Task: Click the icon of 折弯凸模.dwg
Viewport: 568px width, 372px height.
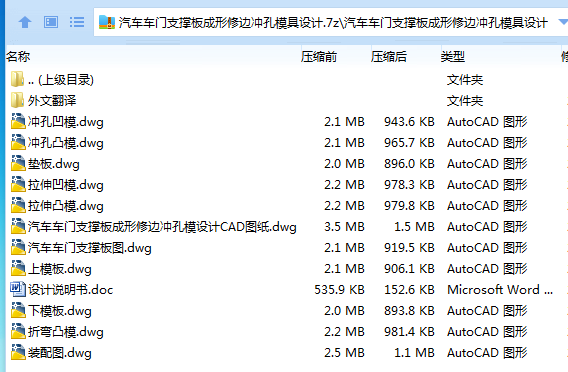Action: point(18,331)
